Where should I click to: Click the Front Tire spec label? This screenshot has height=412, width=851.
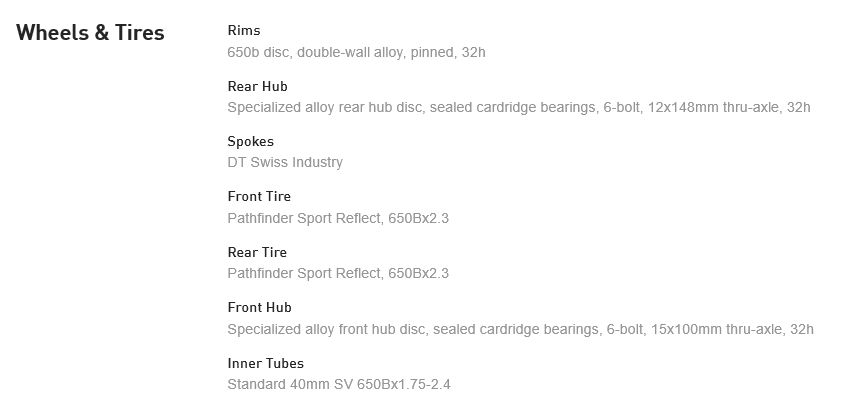coord(259,196)
